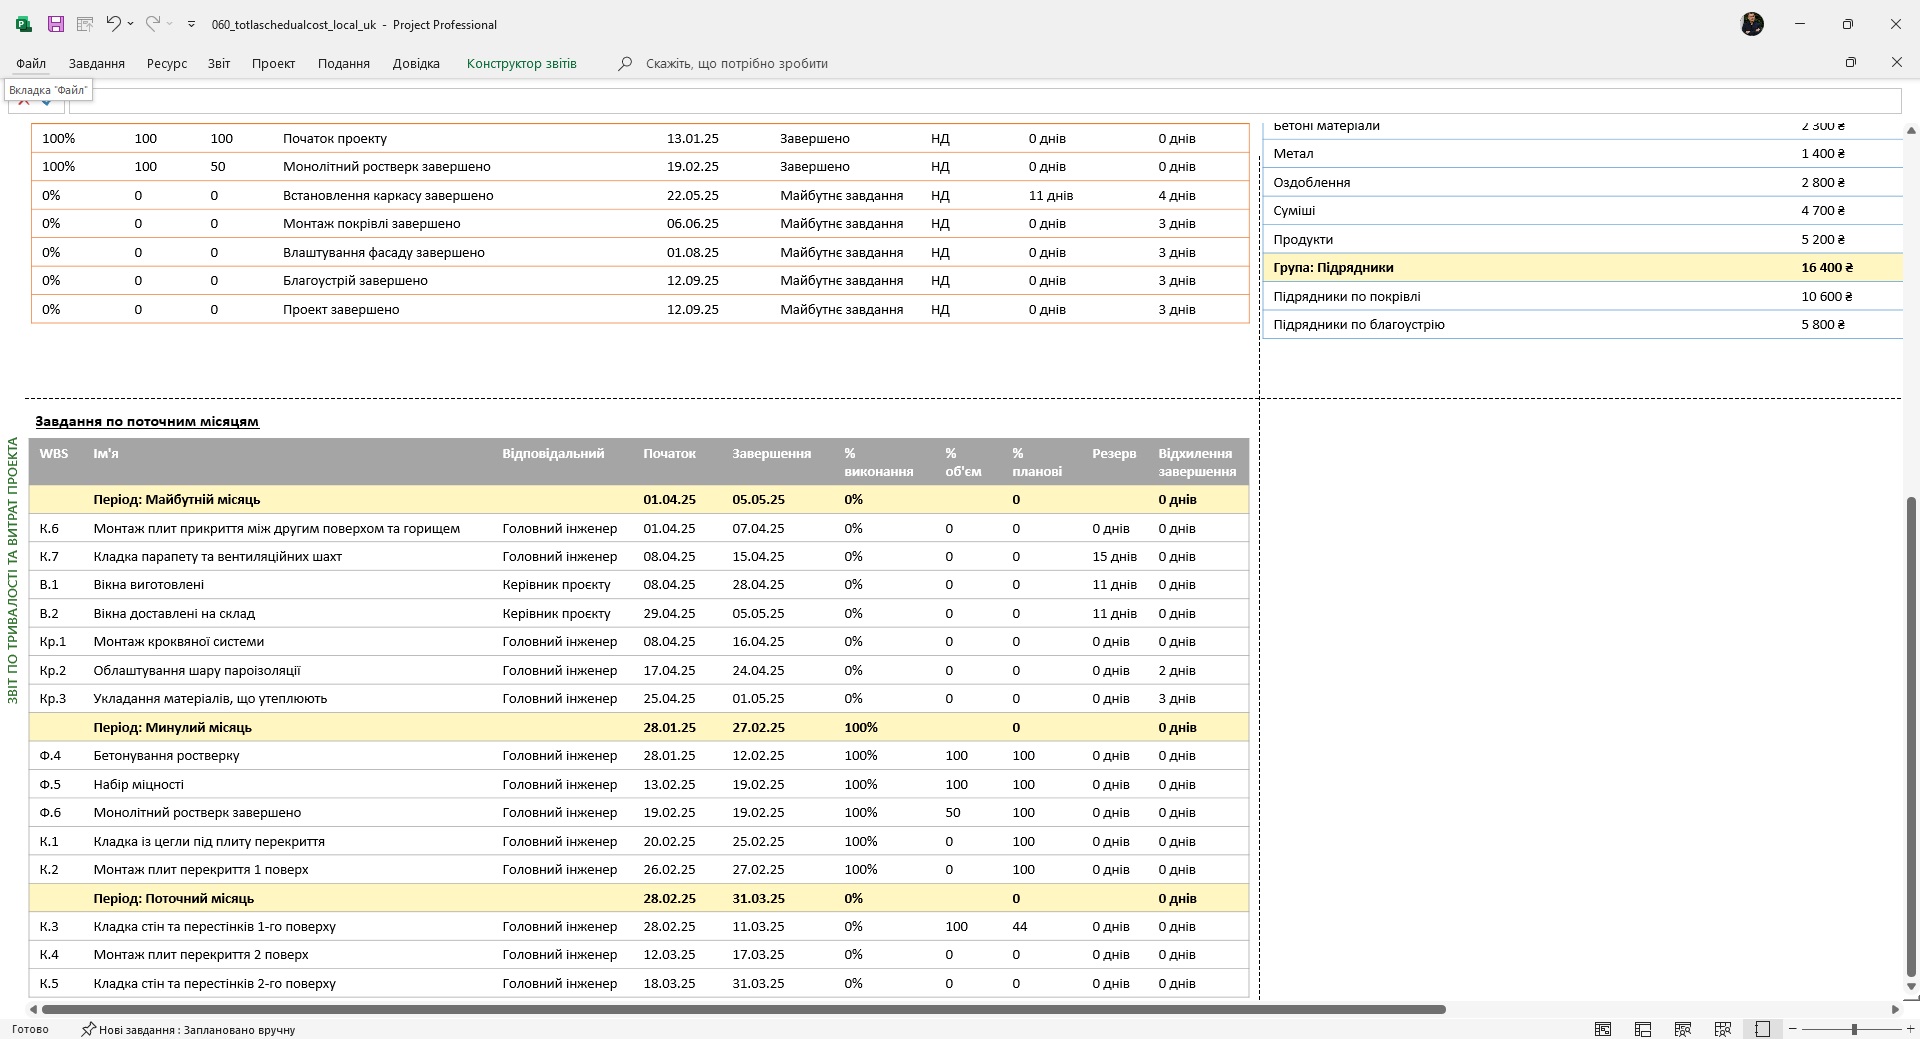Screen dimensions: 1920x1039
Task: Click Tell me search input field
Action: pyautogui.click(x=737, y=63)
